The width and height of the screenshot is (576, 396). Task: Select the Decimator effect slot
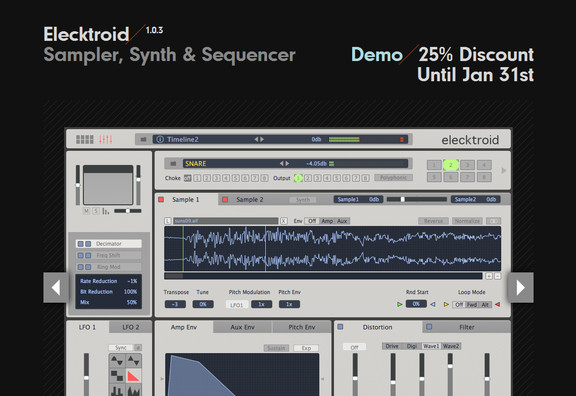(109, 244)
